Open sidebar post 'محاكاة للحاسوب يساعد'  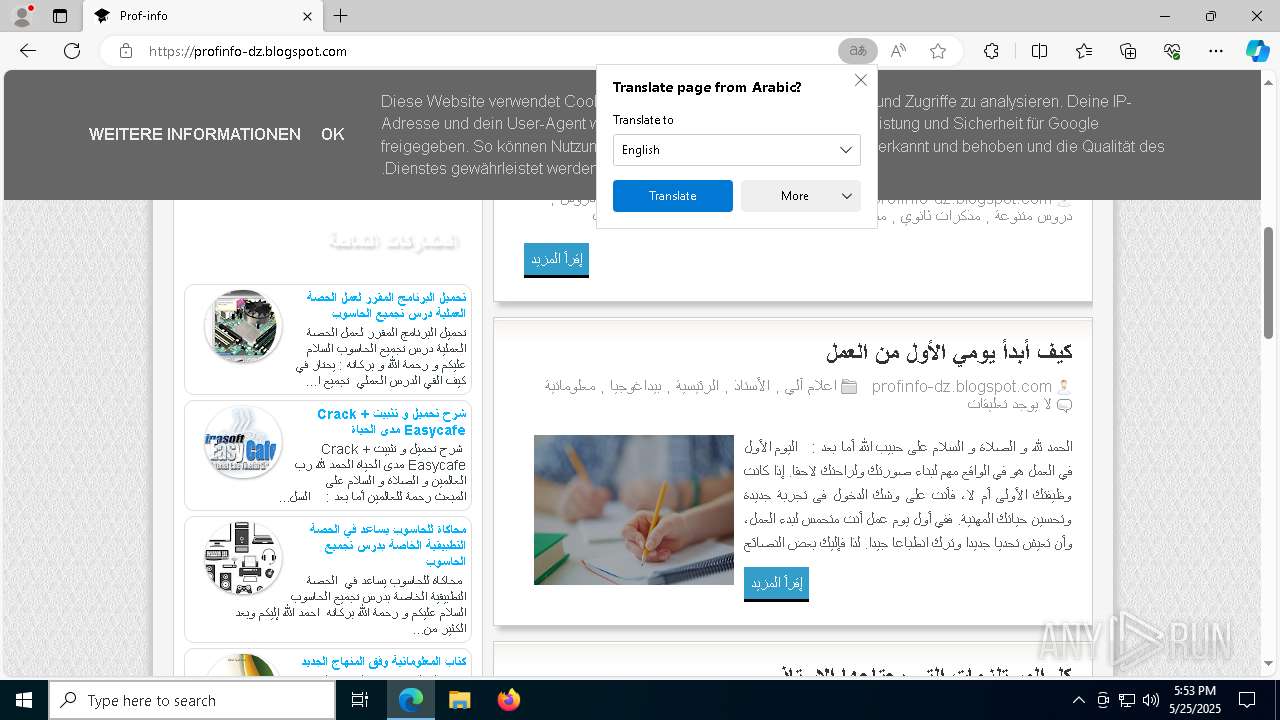pyautogui.click(x=387, y=545)
